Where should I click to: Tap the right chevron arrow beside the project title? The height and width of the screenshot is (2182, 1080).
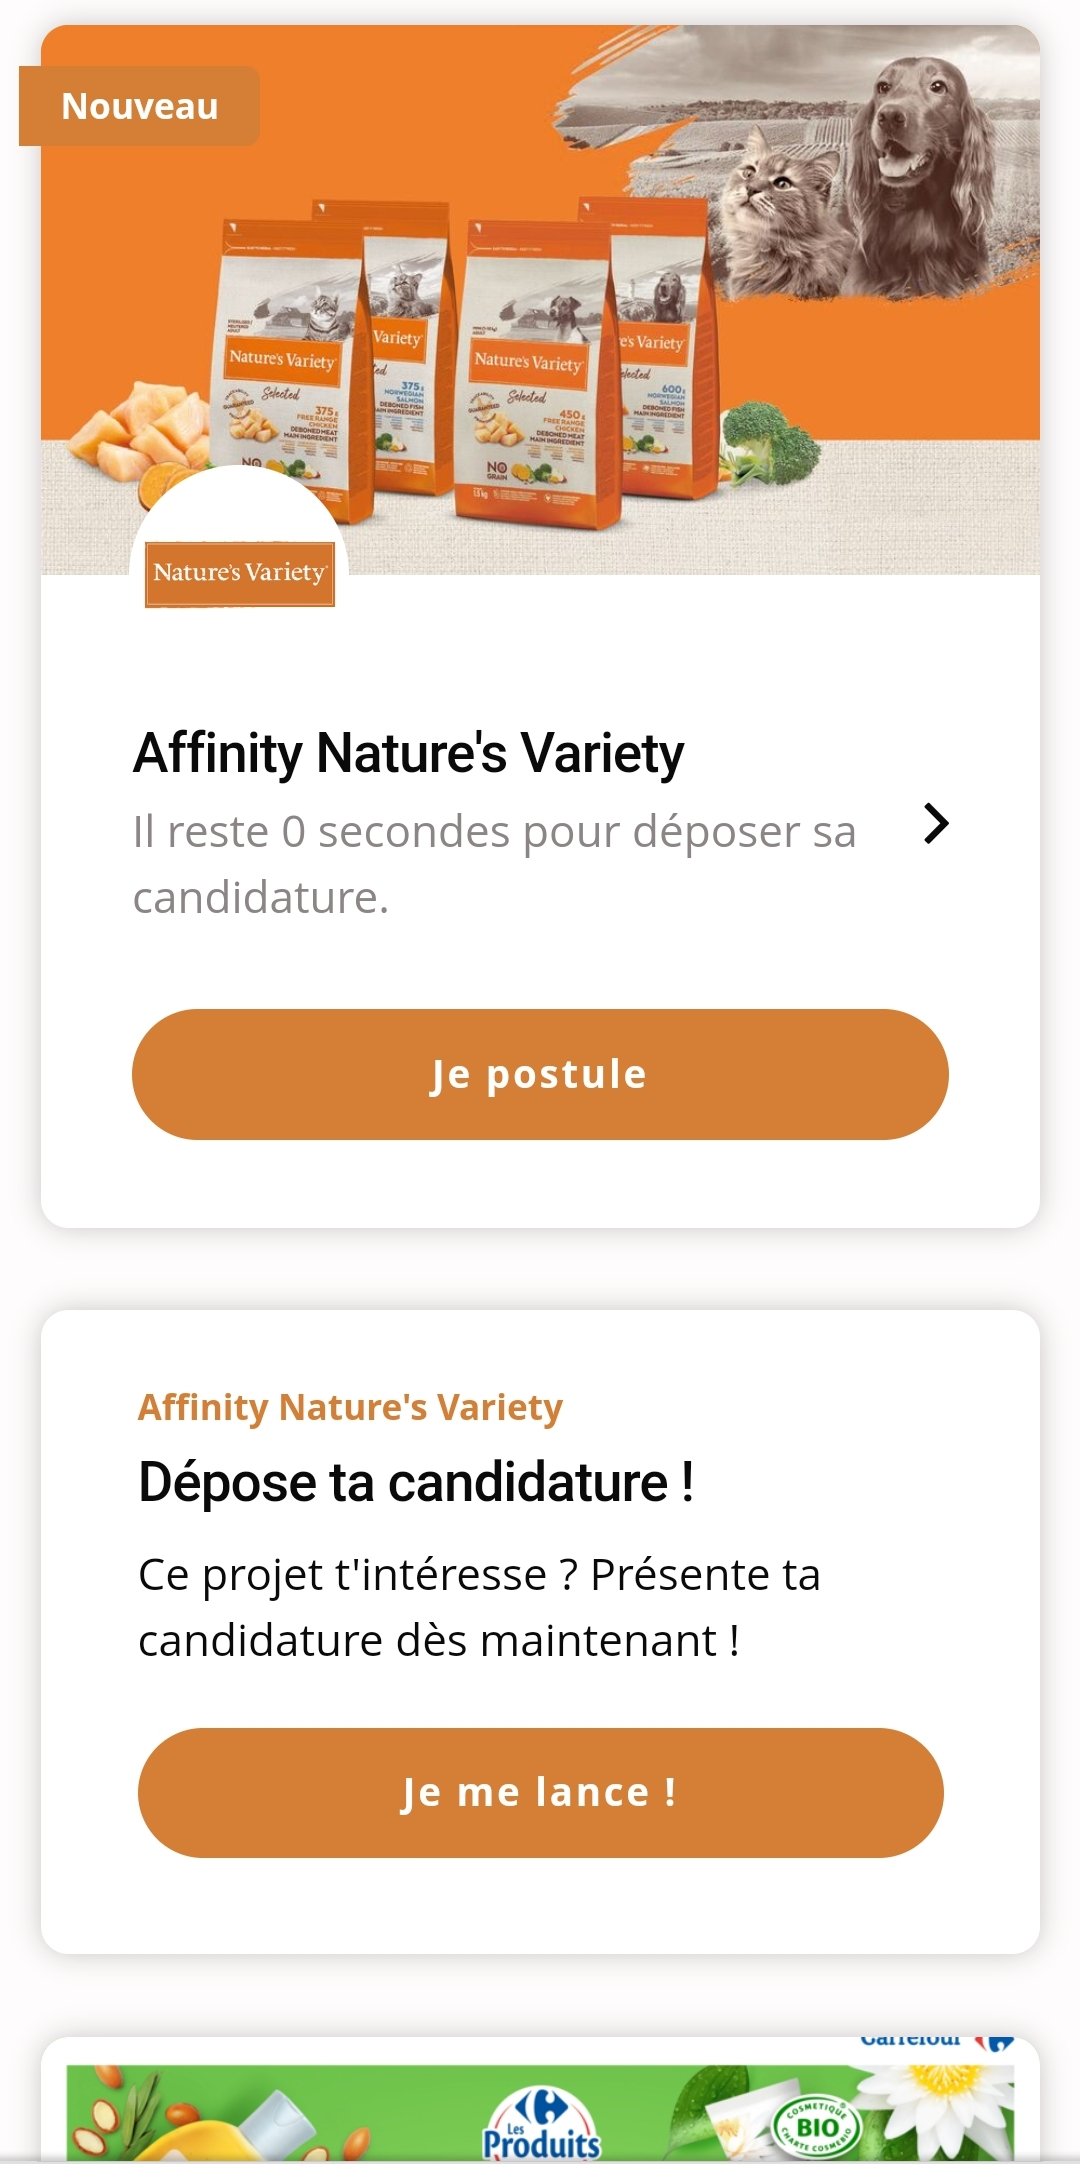[x=936, y=824]
